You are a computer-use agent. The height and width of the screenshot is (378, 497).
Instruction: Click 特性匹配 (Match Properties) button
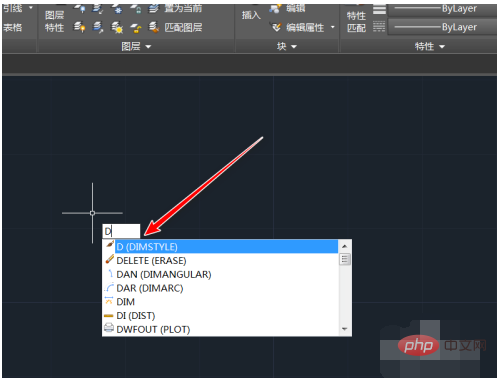coord(356,21)
